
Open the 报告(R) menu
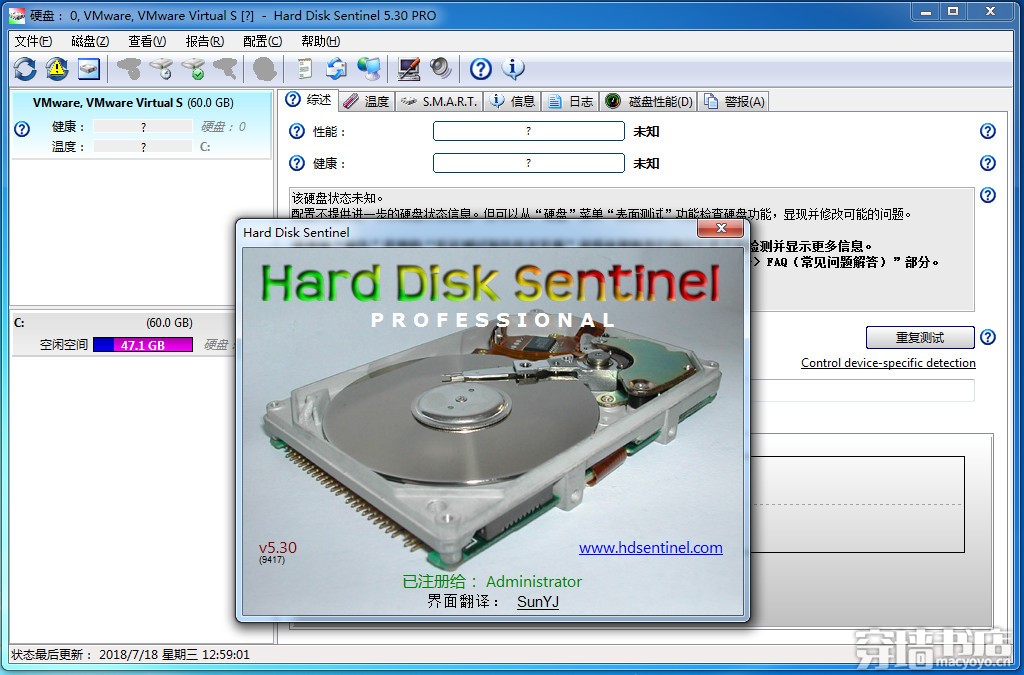tap(204, 41)
